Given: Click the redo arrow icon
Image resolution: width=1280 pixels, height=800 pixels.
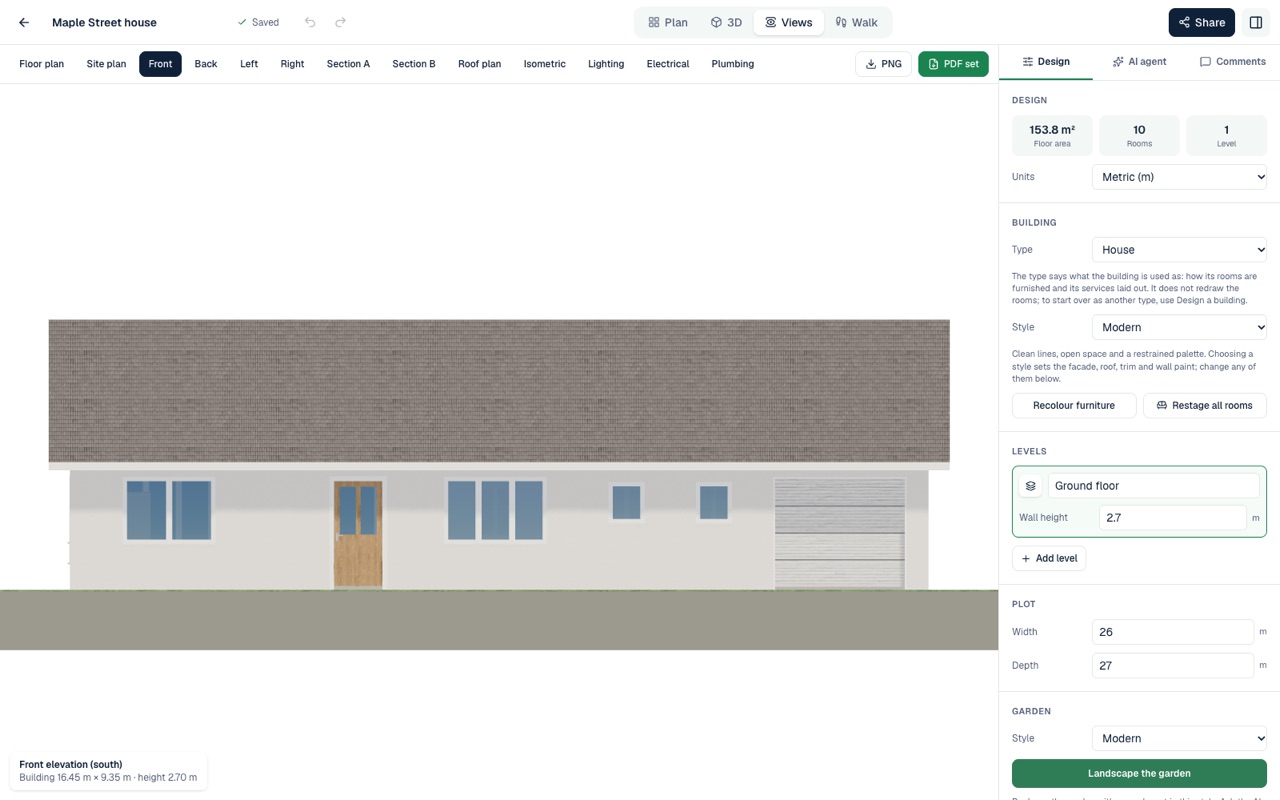Looking at the screenshot, I should point(340,22).
